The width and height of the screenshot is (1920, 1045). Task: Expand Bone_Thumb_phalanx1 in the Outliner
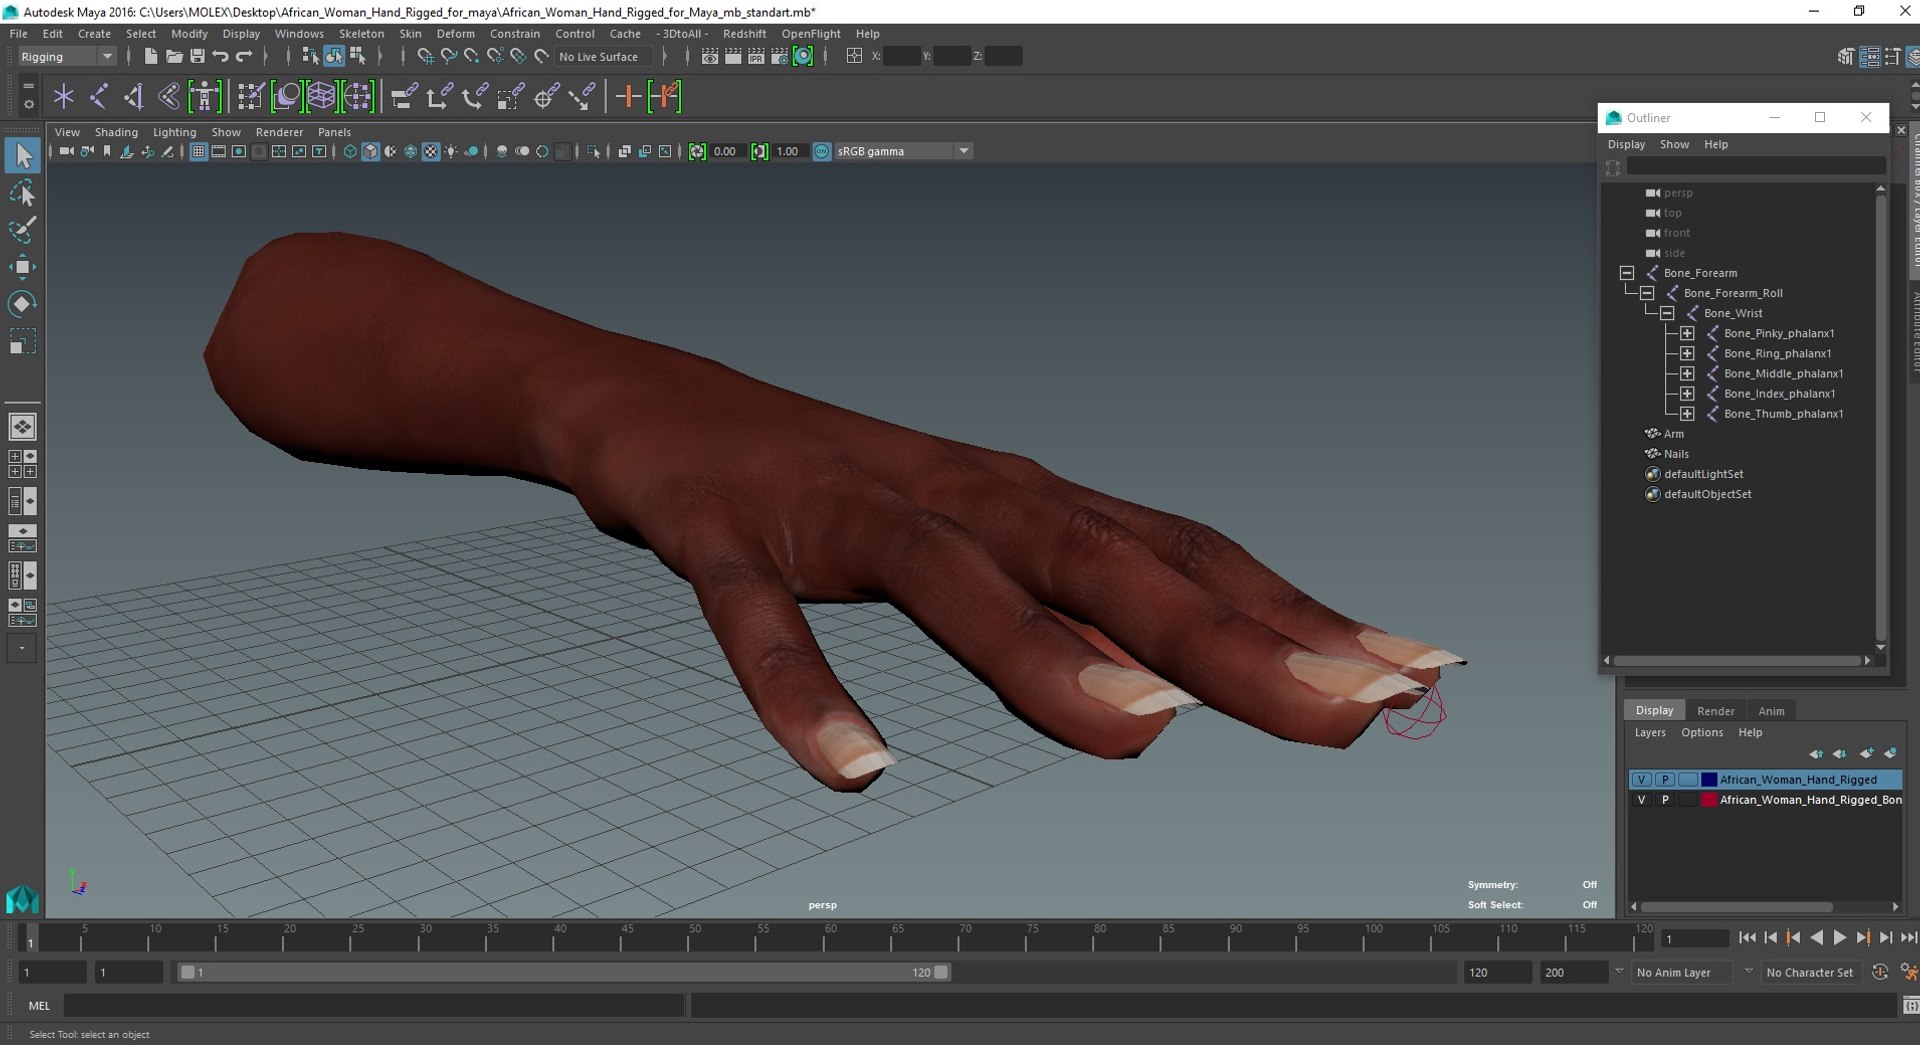1687,414
